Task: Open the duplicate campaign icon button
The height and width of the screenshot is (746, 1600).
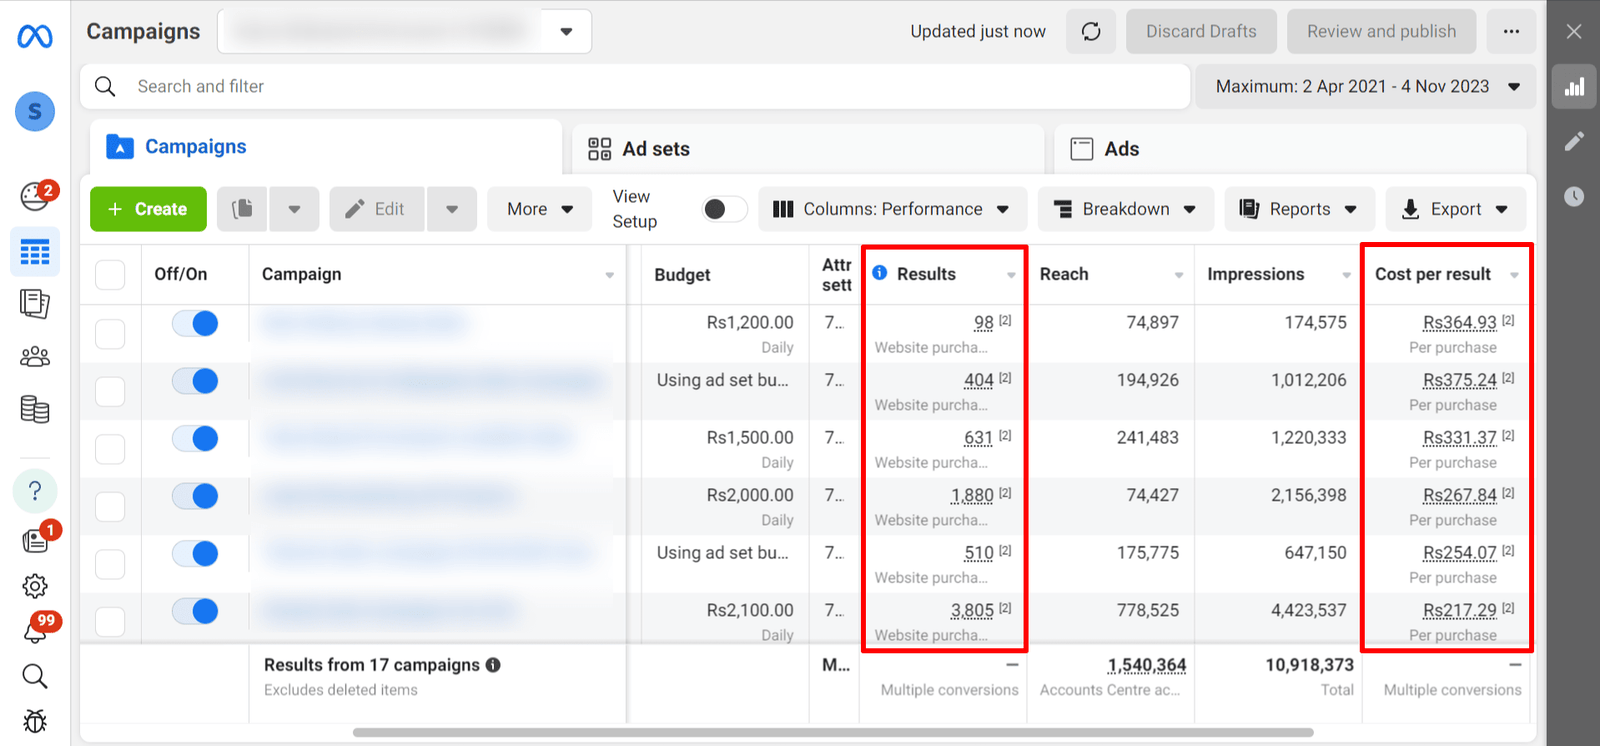Action: tap(242, 209)
